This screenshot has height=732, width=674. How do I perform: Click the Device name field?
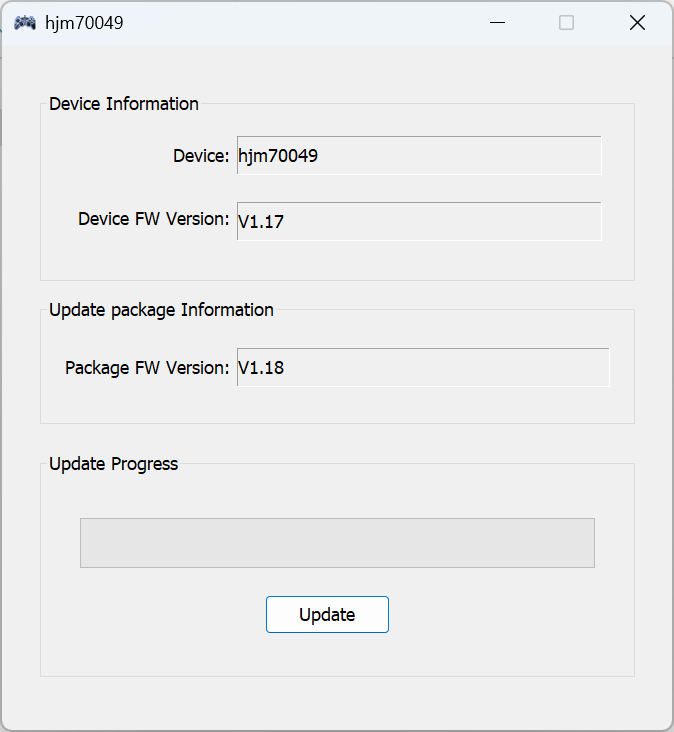tap(418, 156)
